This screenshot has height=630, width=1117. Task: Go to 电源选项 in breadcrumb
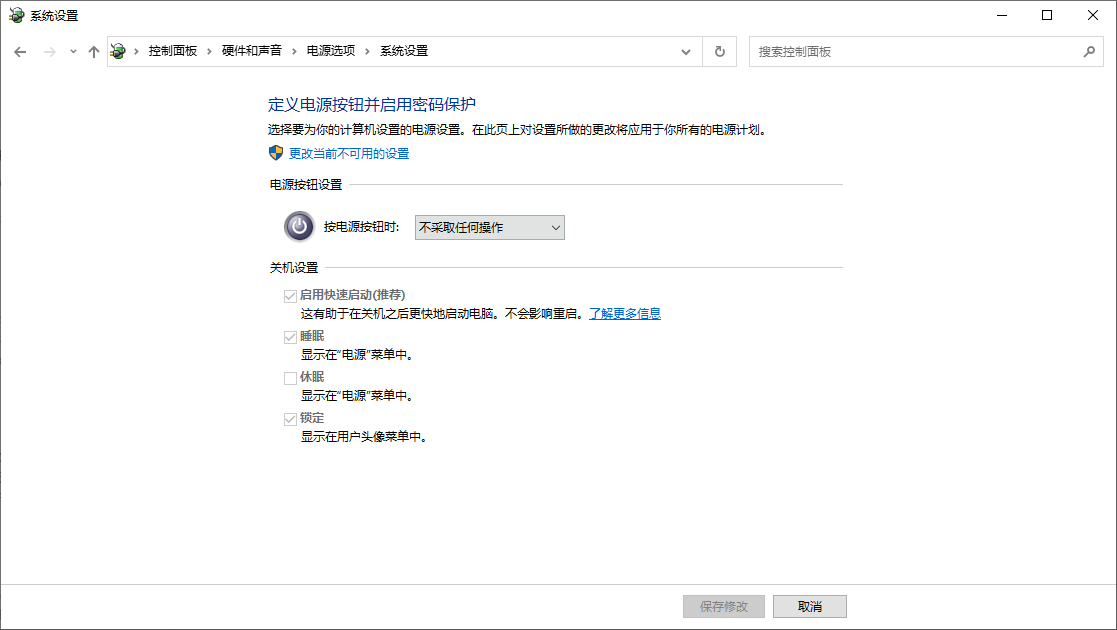(x=330, y=51)
